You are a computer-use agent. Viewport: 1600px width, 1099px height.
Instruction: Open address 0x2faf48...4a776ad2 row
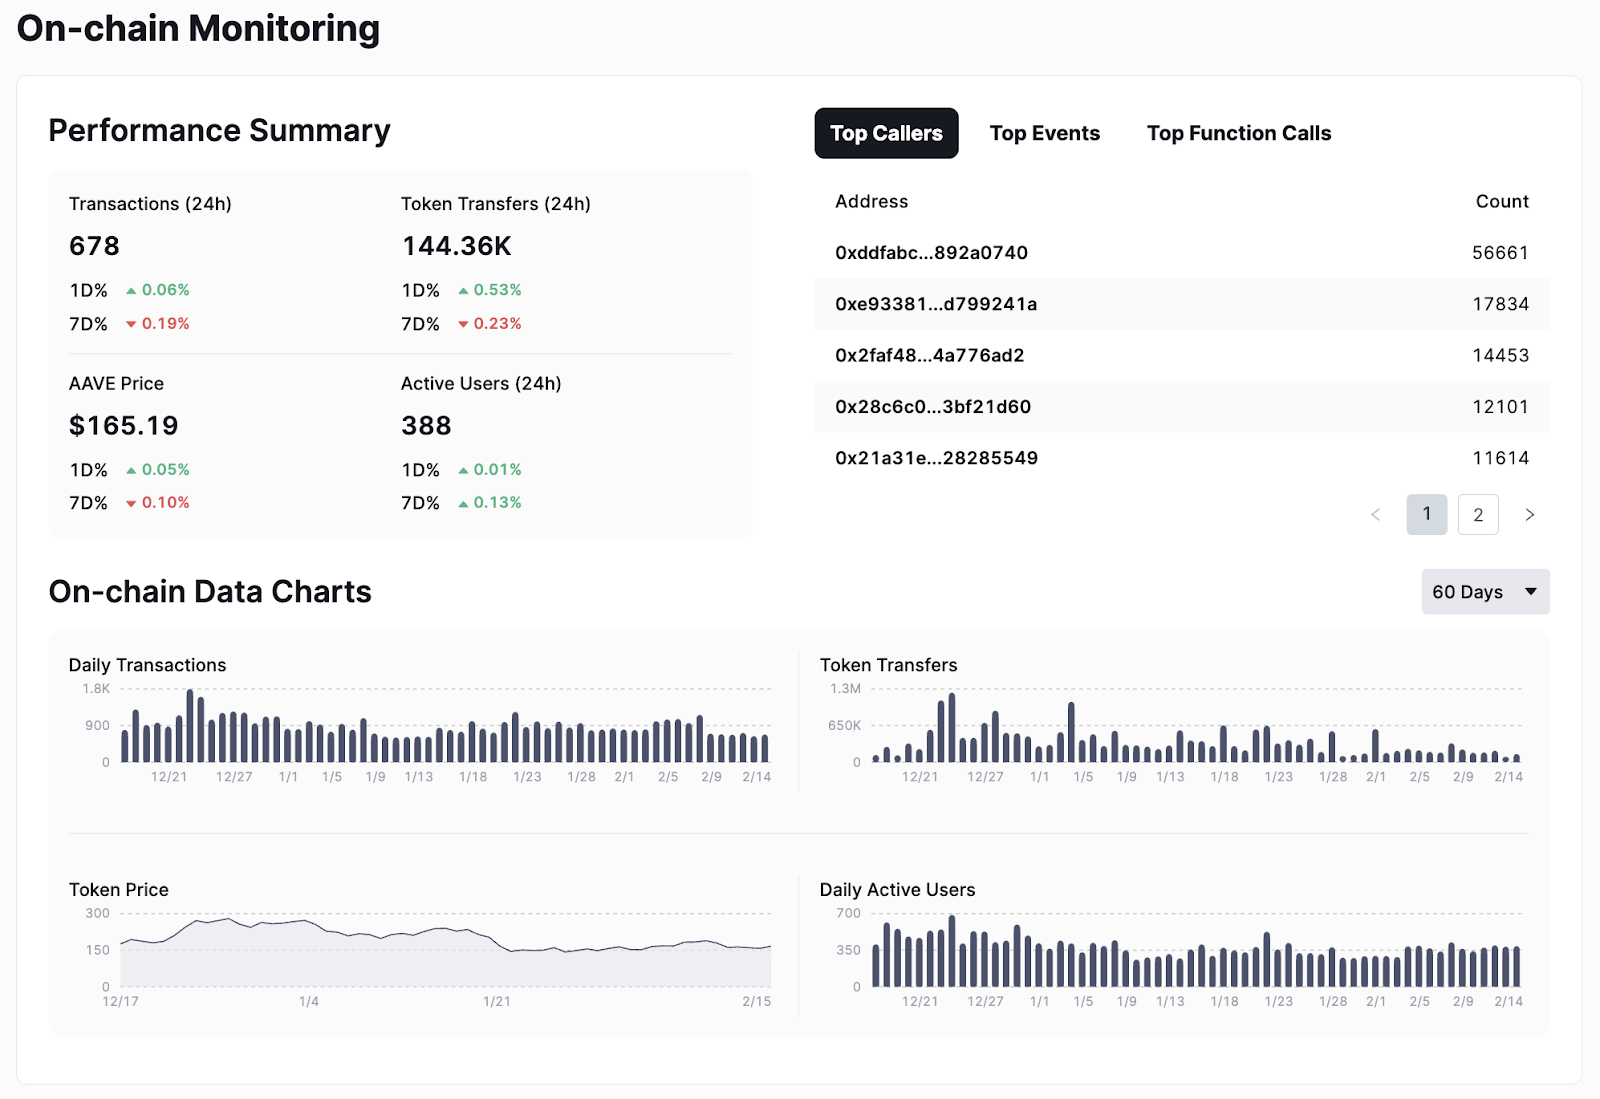(1182, 355)
